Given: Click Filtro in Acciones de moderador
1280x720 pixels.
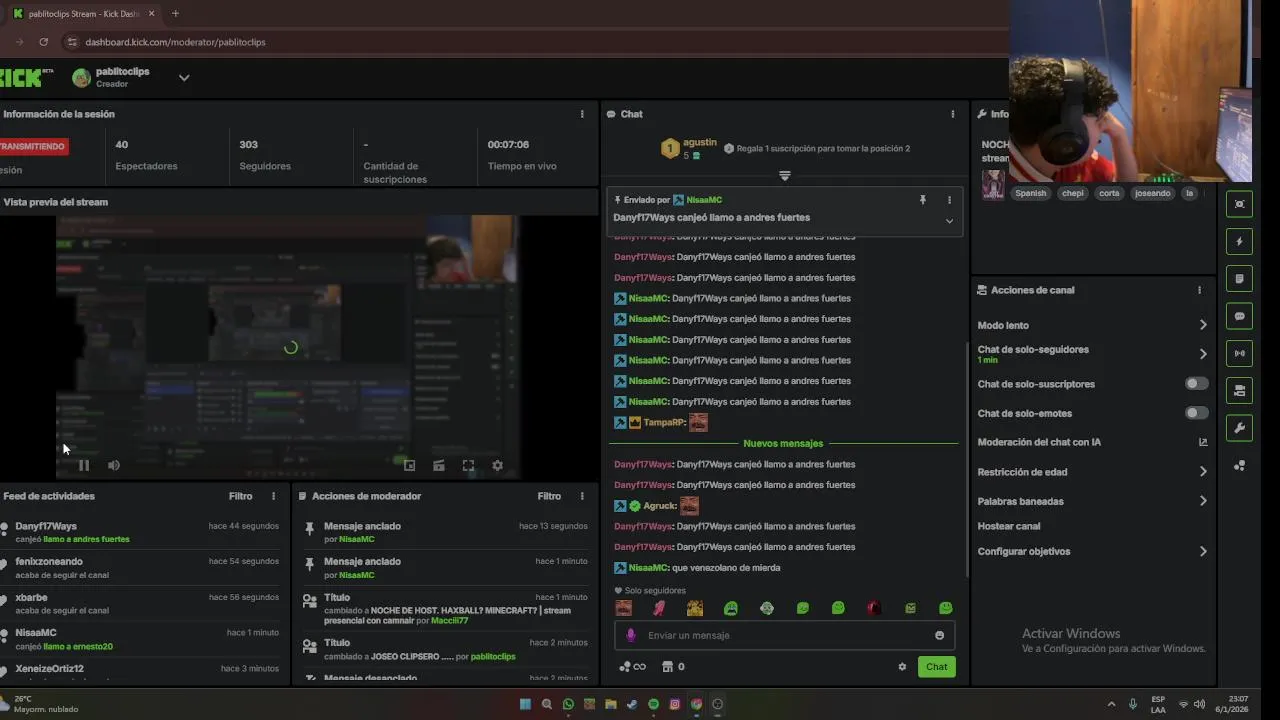Looking at the screenshot, I should pyautogui.click(x=549, y=496).
